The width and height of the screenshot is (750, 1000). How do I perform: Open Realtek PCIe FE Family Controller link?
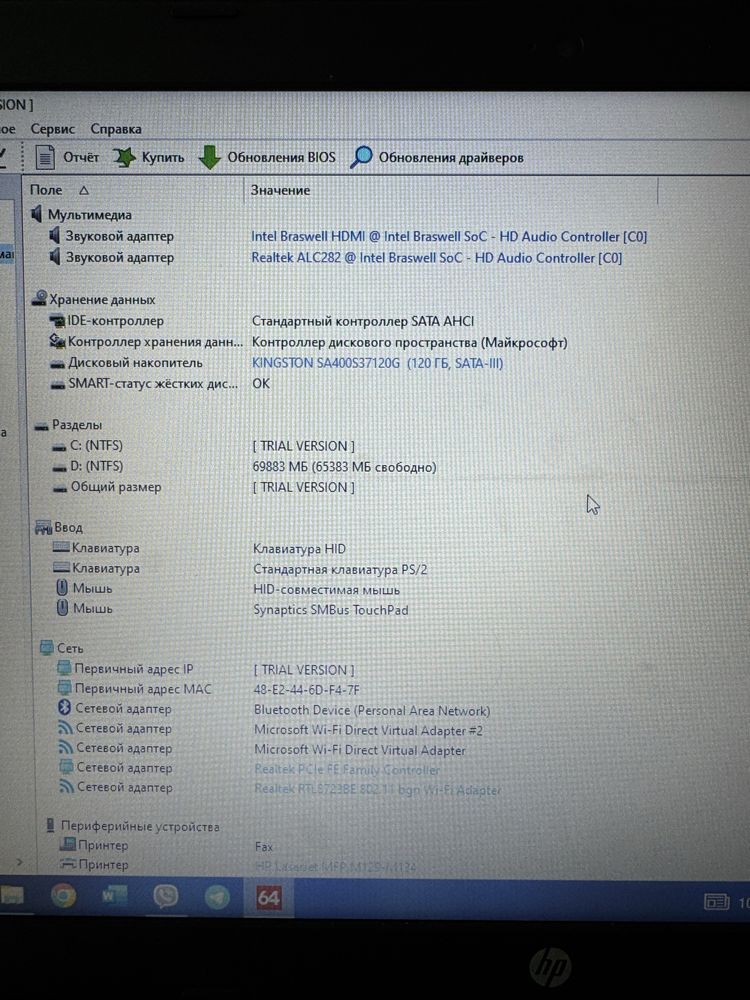tap(348, 770)
